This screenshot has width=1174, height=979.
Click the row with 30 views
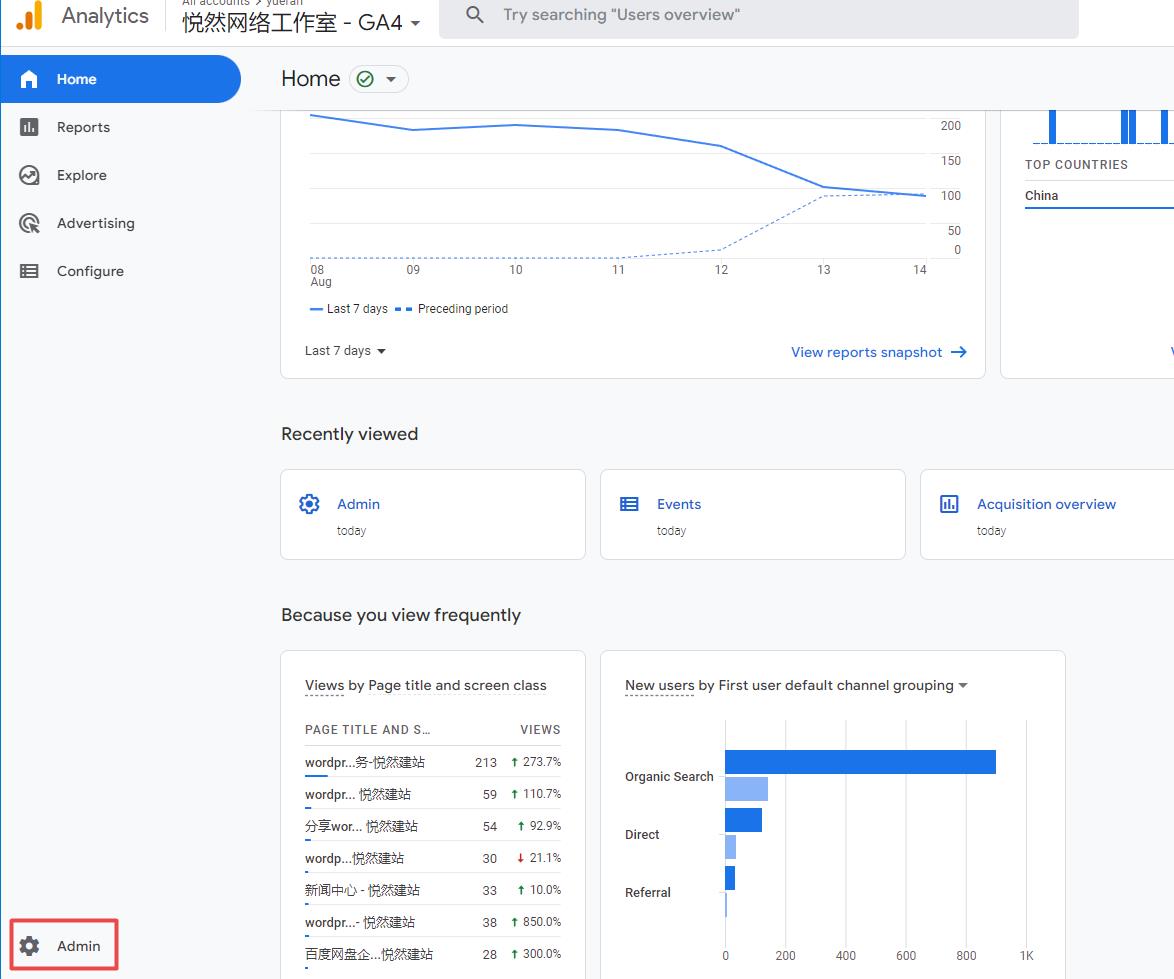pos(433,858)
